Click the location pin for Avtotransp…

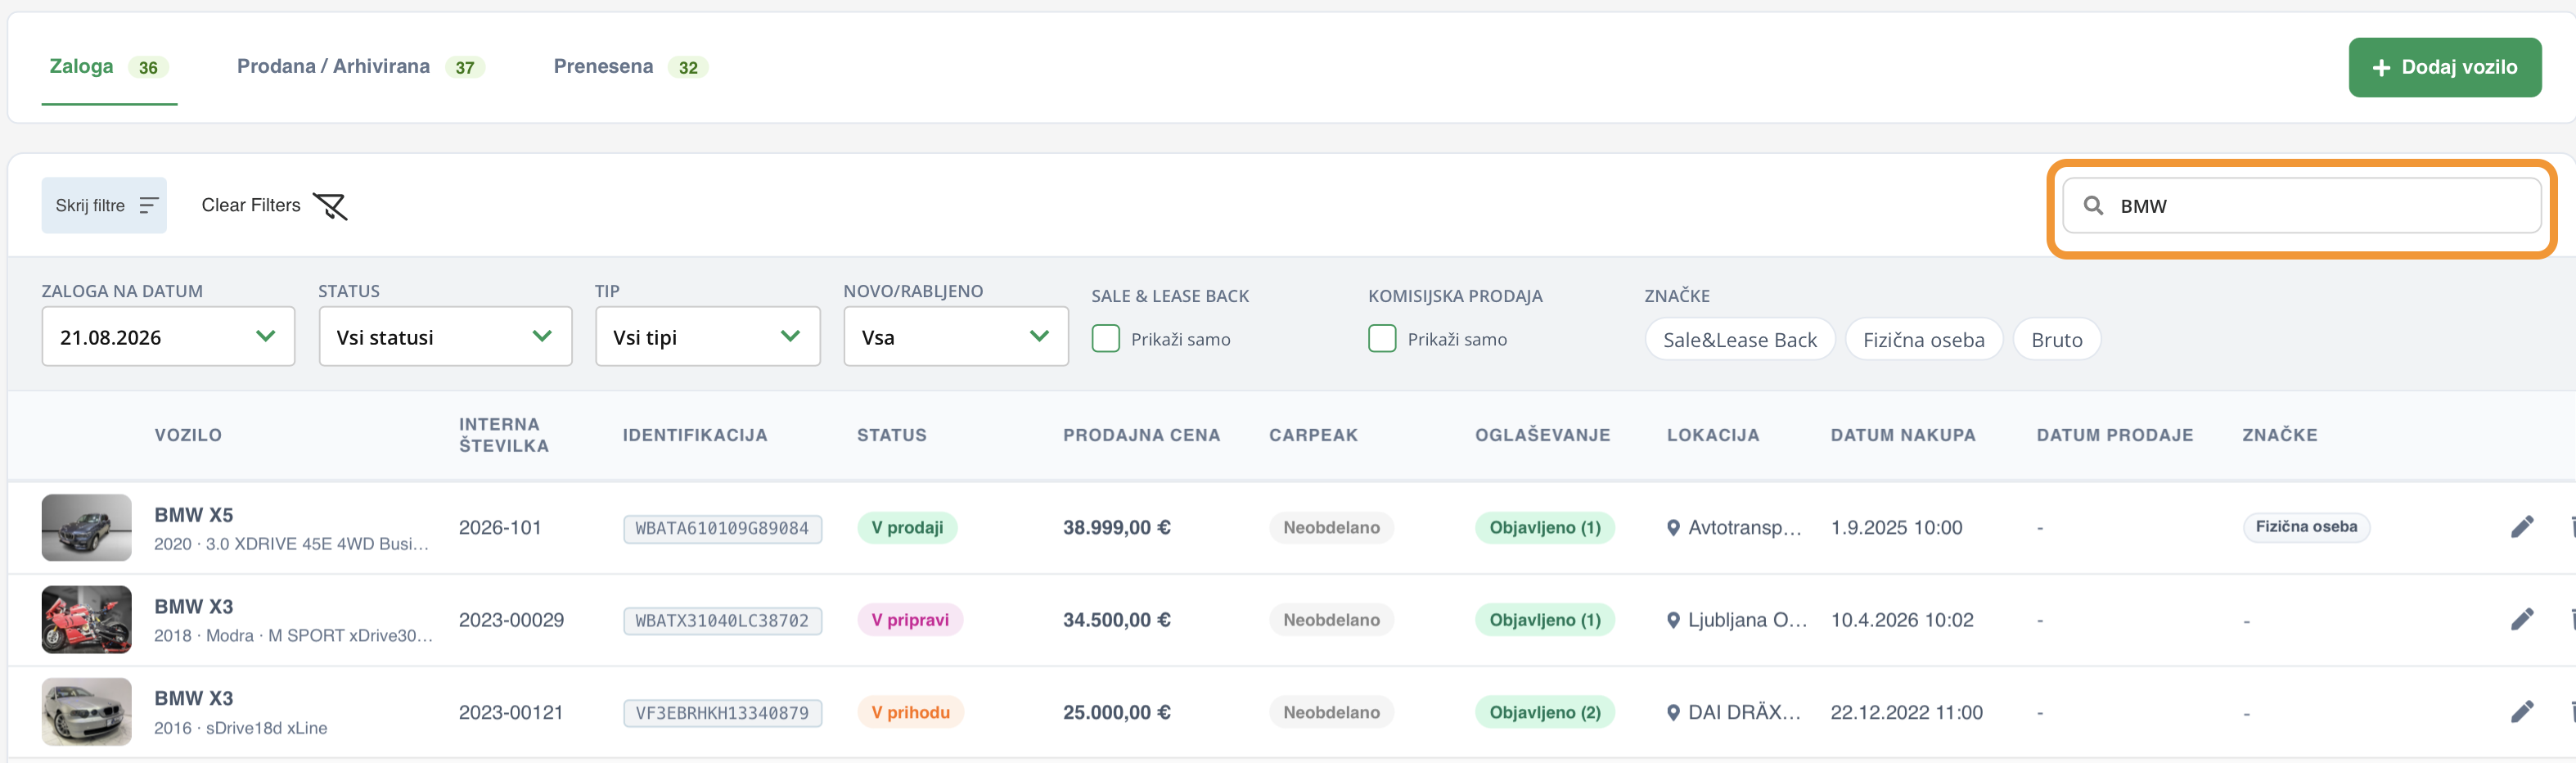pos(1673,528)
